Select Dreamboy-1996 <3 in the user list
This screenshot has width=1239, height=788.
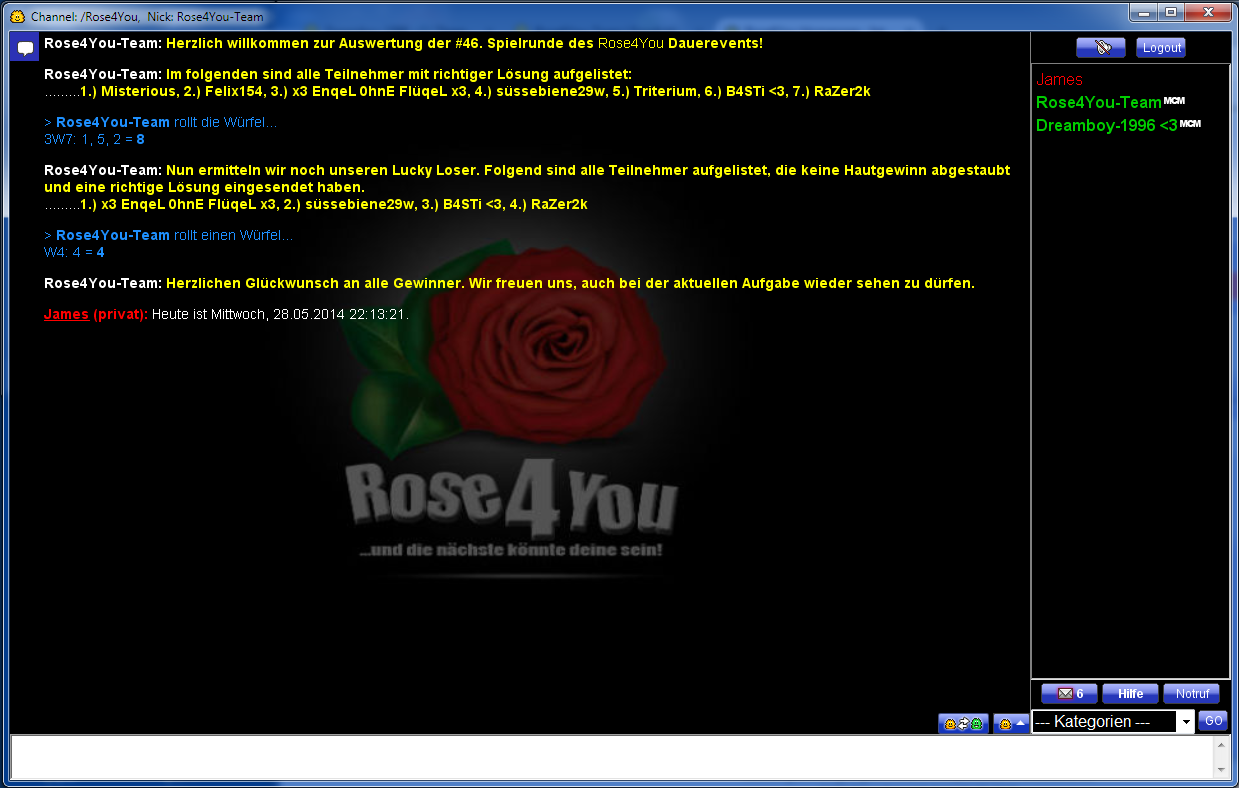point(1106,126)
